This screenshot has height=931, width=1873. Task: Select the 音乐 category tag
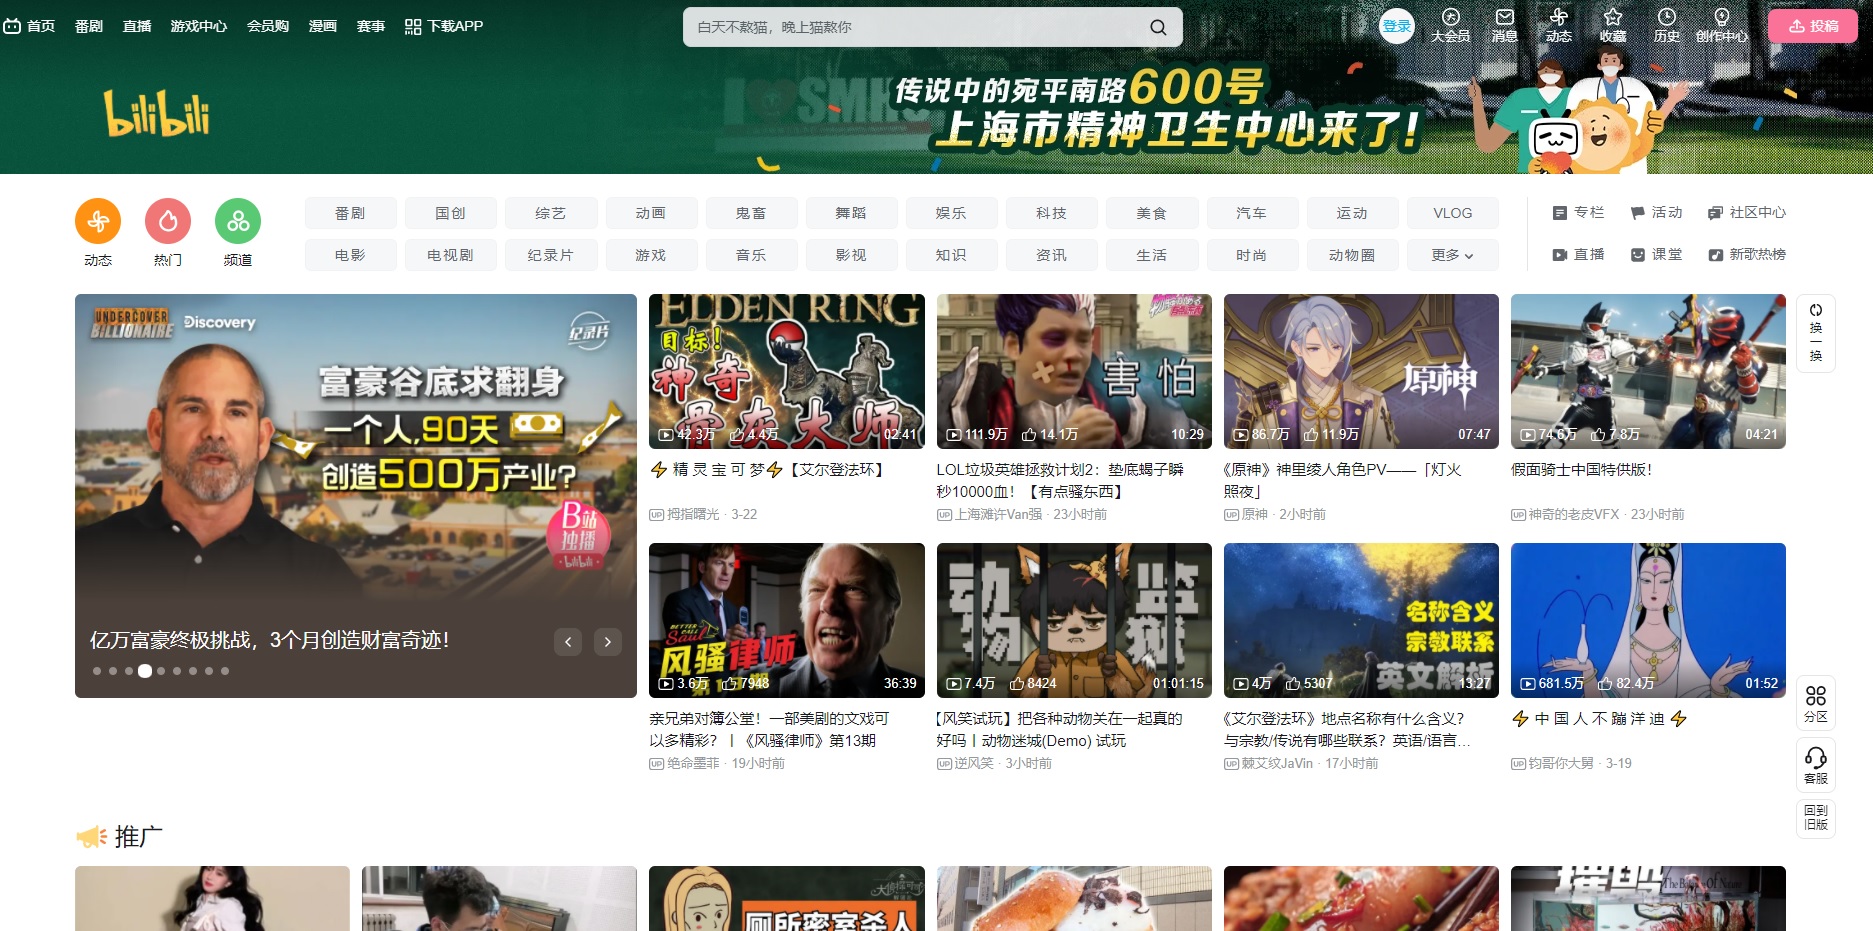pos(751,255)
